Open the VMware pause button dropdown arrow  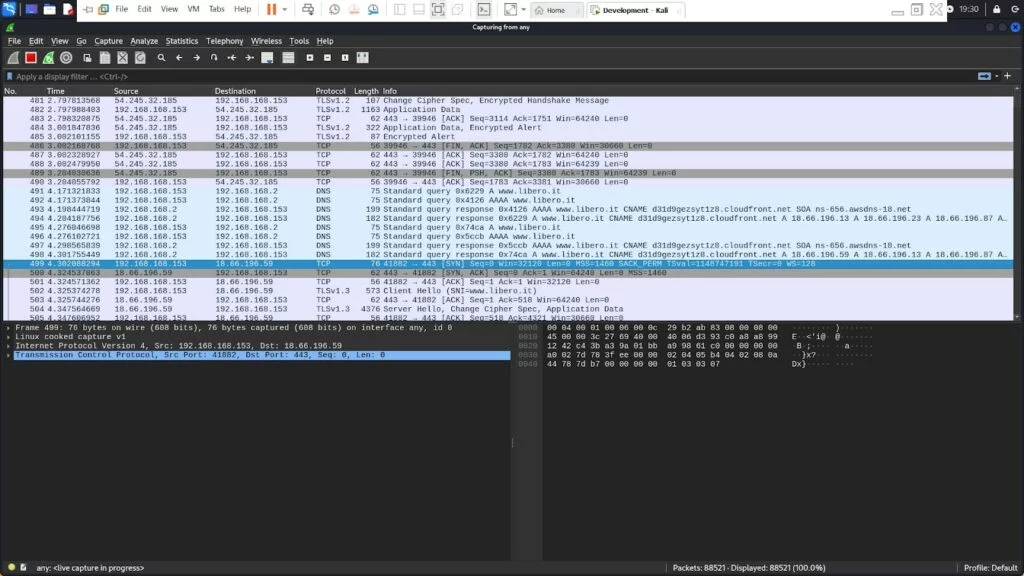pos(284,9)
